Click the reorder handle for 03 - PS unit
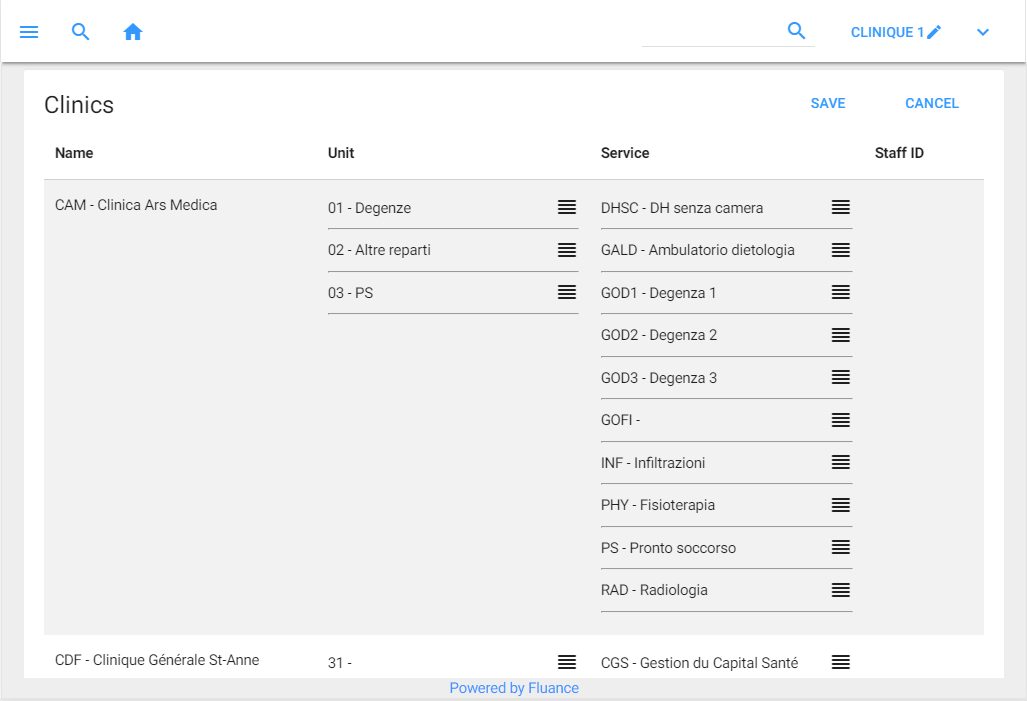Viewport: 1027px width, 701px height. click(567, 292)
